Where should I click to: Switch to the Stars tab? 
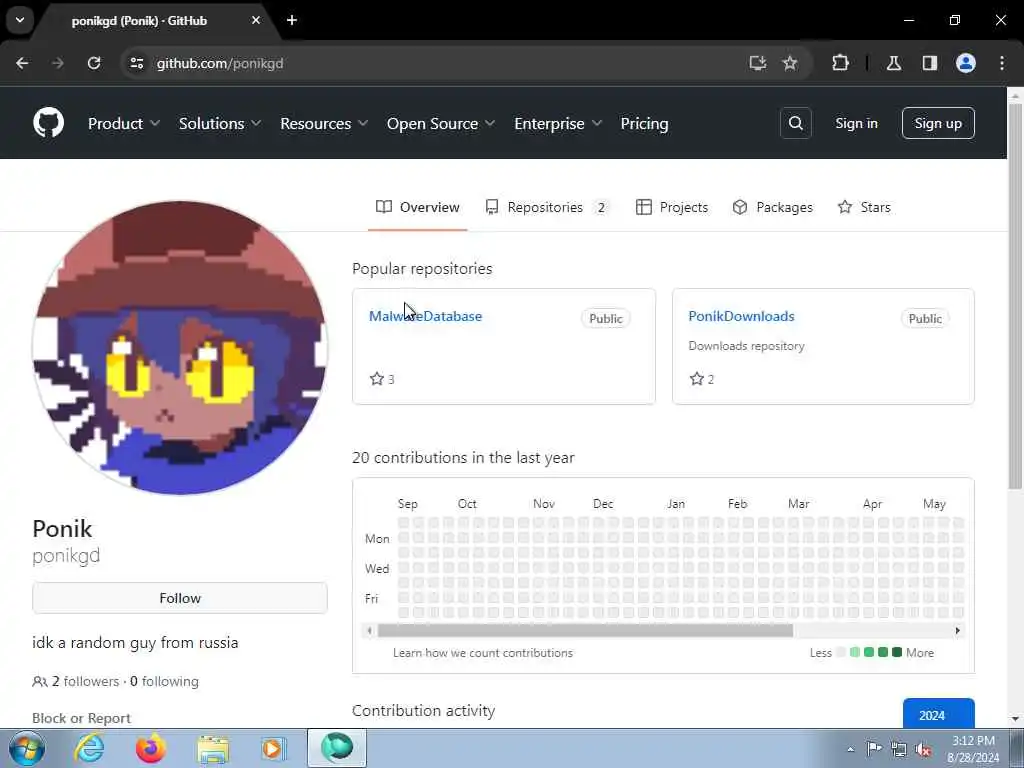click(x=864, y=207)
